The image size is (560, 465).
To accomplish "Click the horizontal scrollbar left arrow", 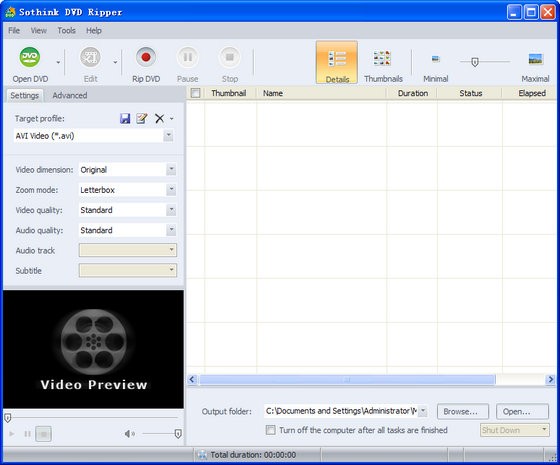I will click(x=192, y=379).
